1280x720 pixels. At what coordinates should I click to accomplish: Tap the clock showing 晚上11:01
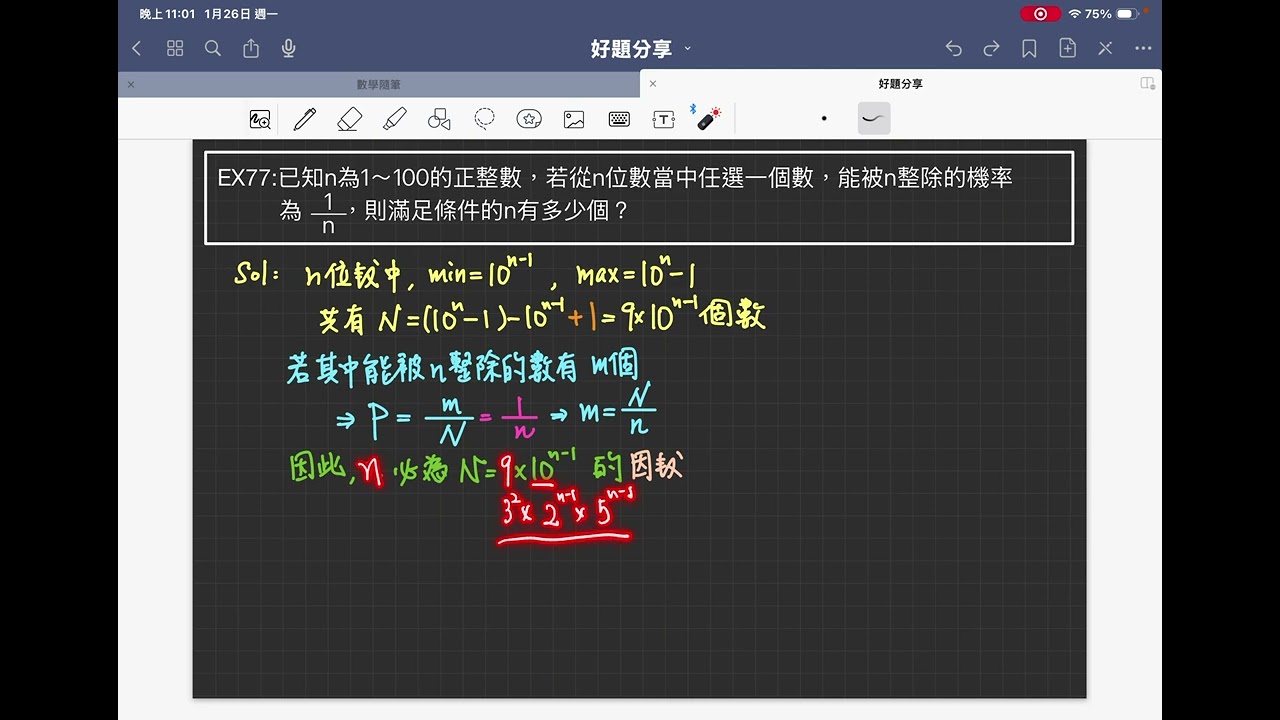click(x=167, y=14)
